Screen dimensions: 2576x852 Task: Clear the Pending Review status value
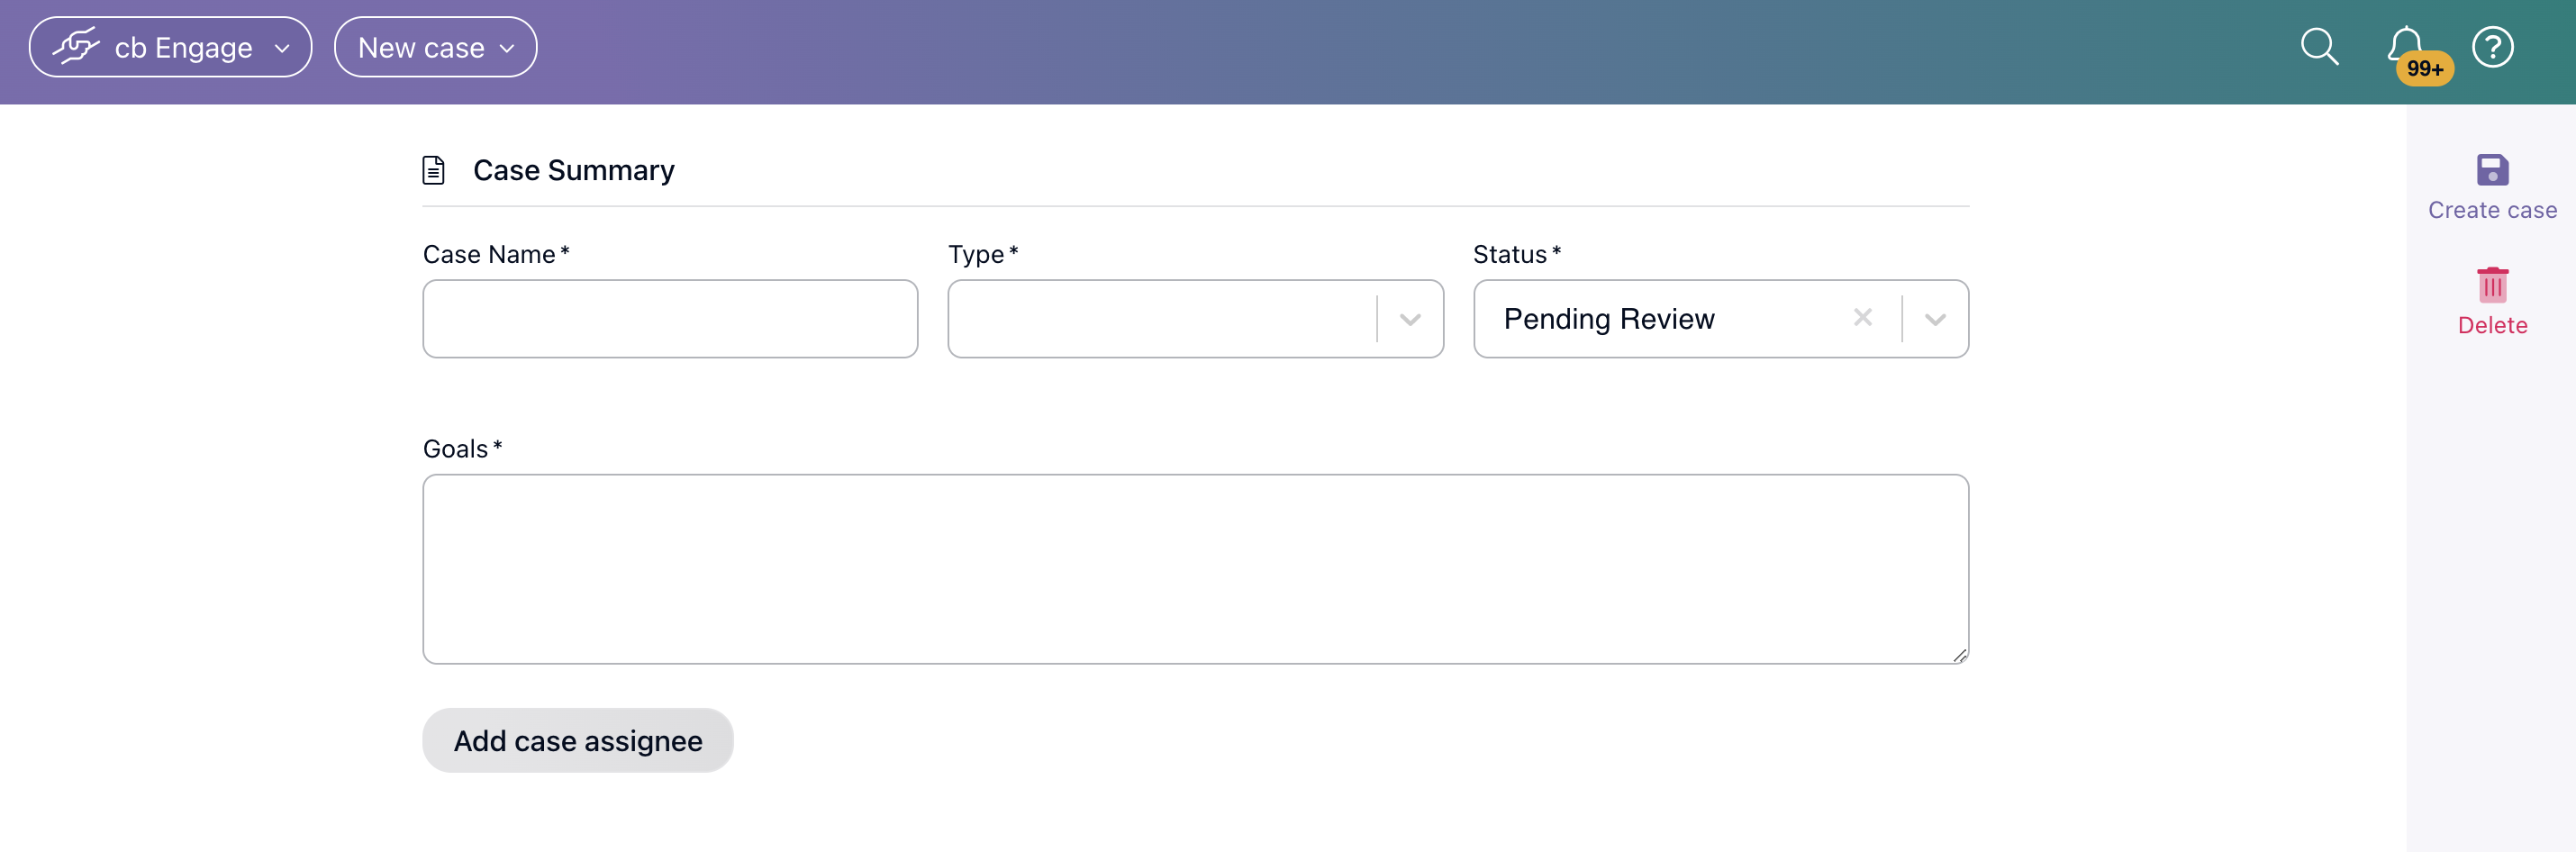1862,318
